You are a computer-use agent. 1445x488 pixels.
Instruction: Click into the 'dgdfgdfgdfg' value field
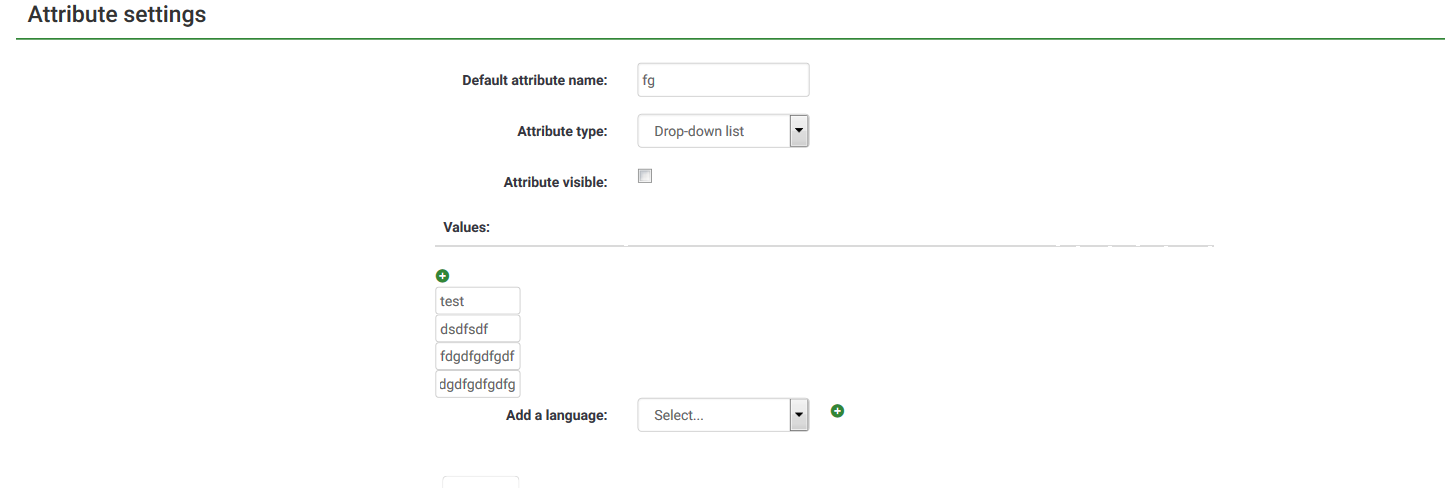478,384
